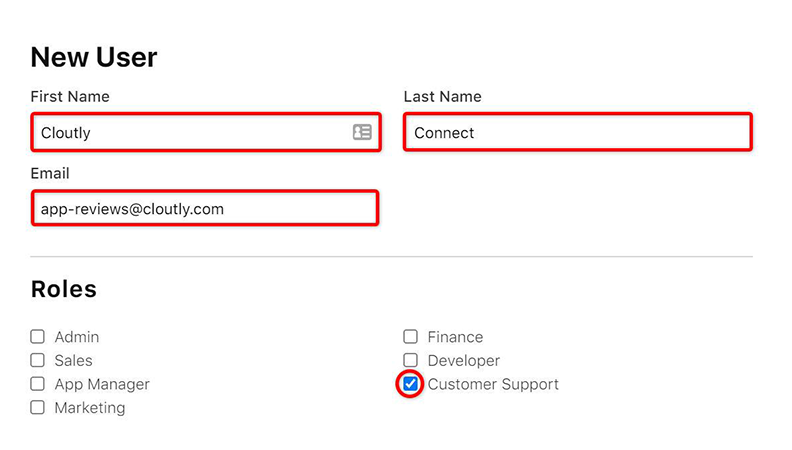Screen dimensions: 792x450
Task: Click the Sales label text
Action: click(74, 360)
